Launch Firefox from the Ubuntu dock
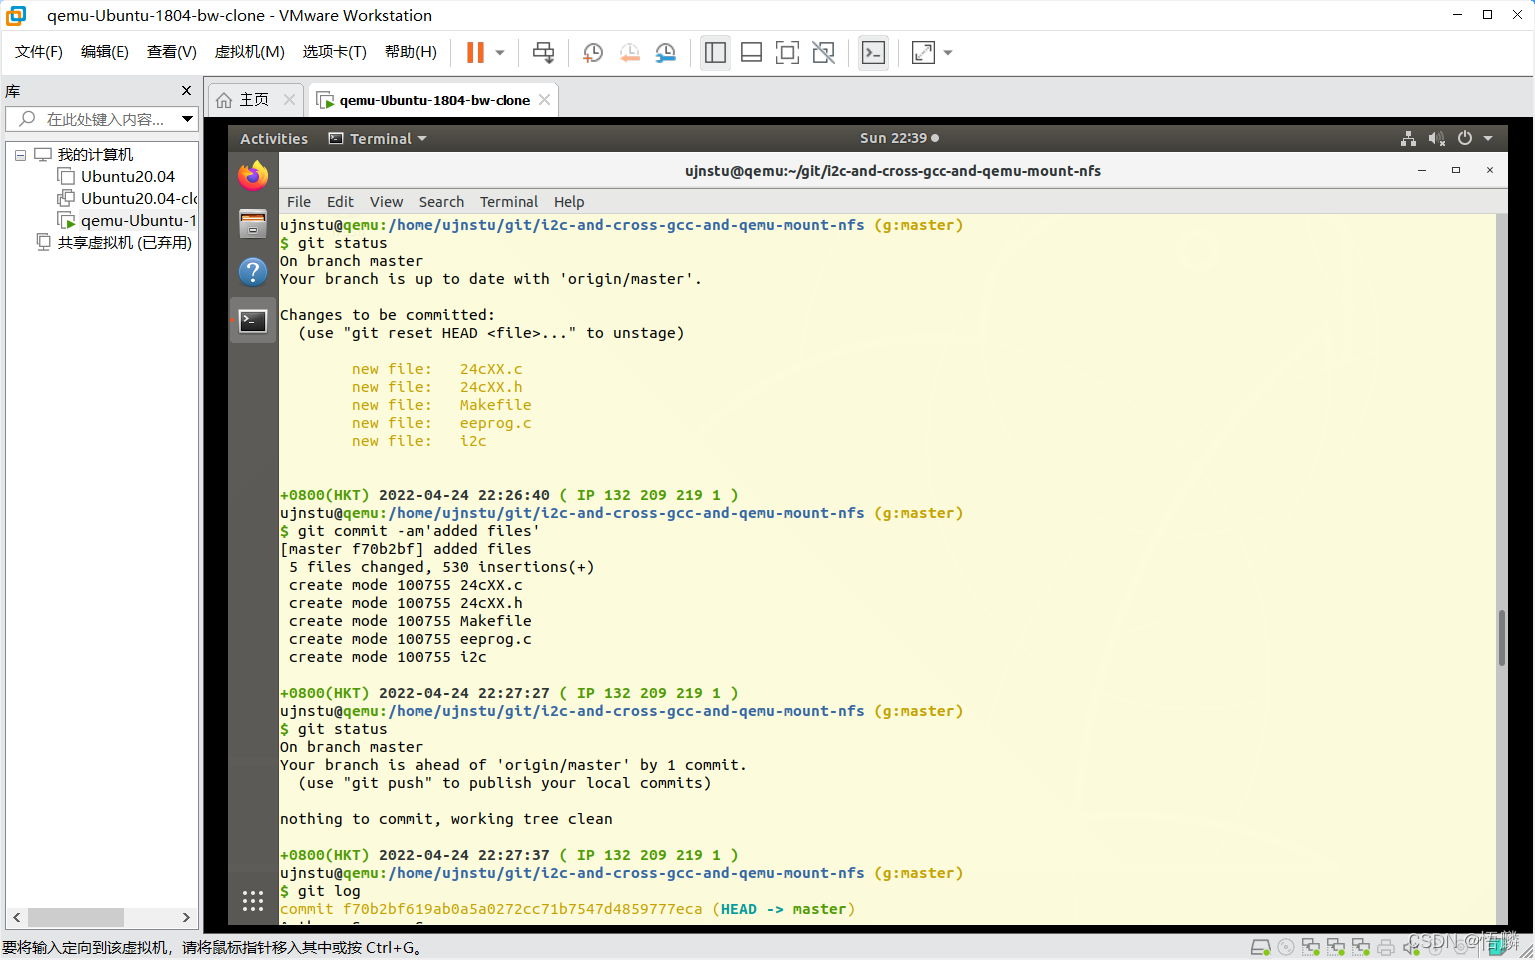Image resolution: width=1535 pixels, height=960 pixels. coord(253,176)
